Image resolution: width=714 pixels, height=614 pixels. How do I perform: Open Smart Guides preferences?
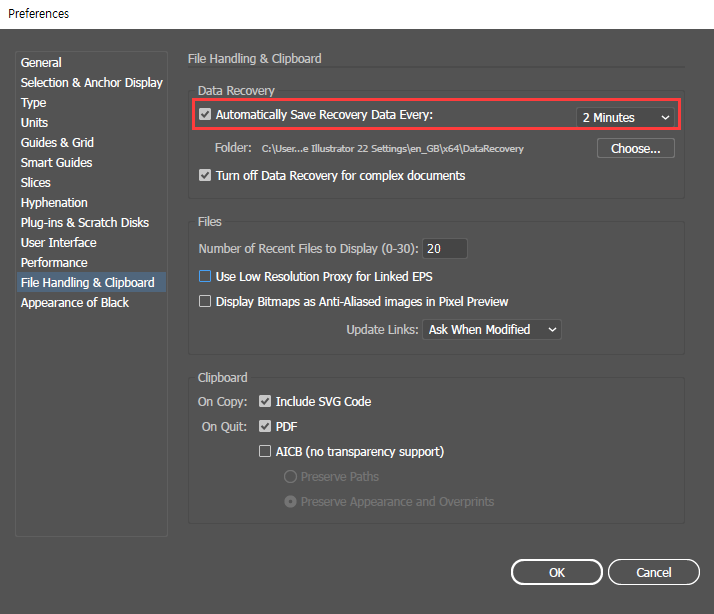[91, 163]
